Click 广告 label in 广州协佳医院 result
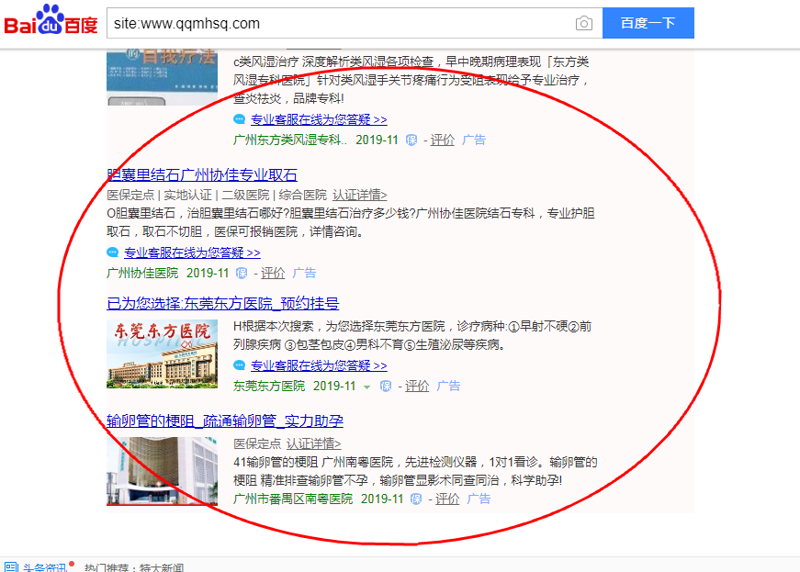The height and width of the screenshot is (572, 800). 305,273
